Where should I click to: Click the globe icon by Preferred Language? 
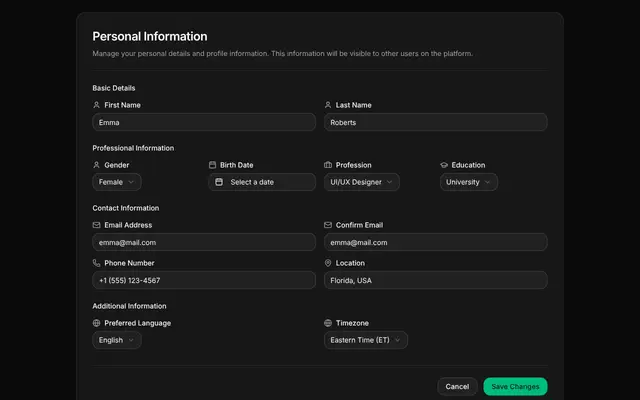click(96, 323)
